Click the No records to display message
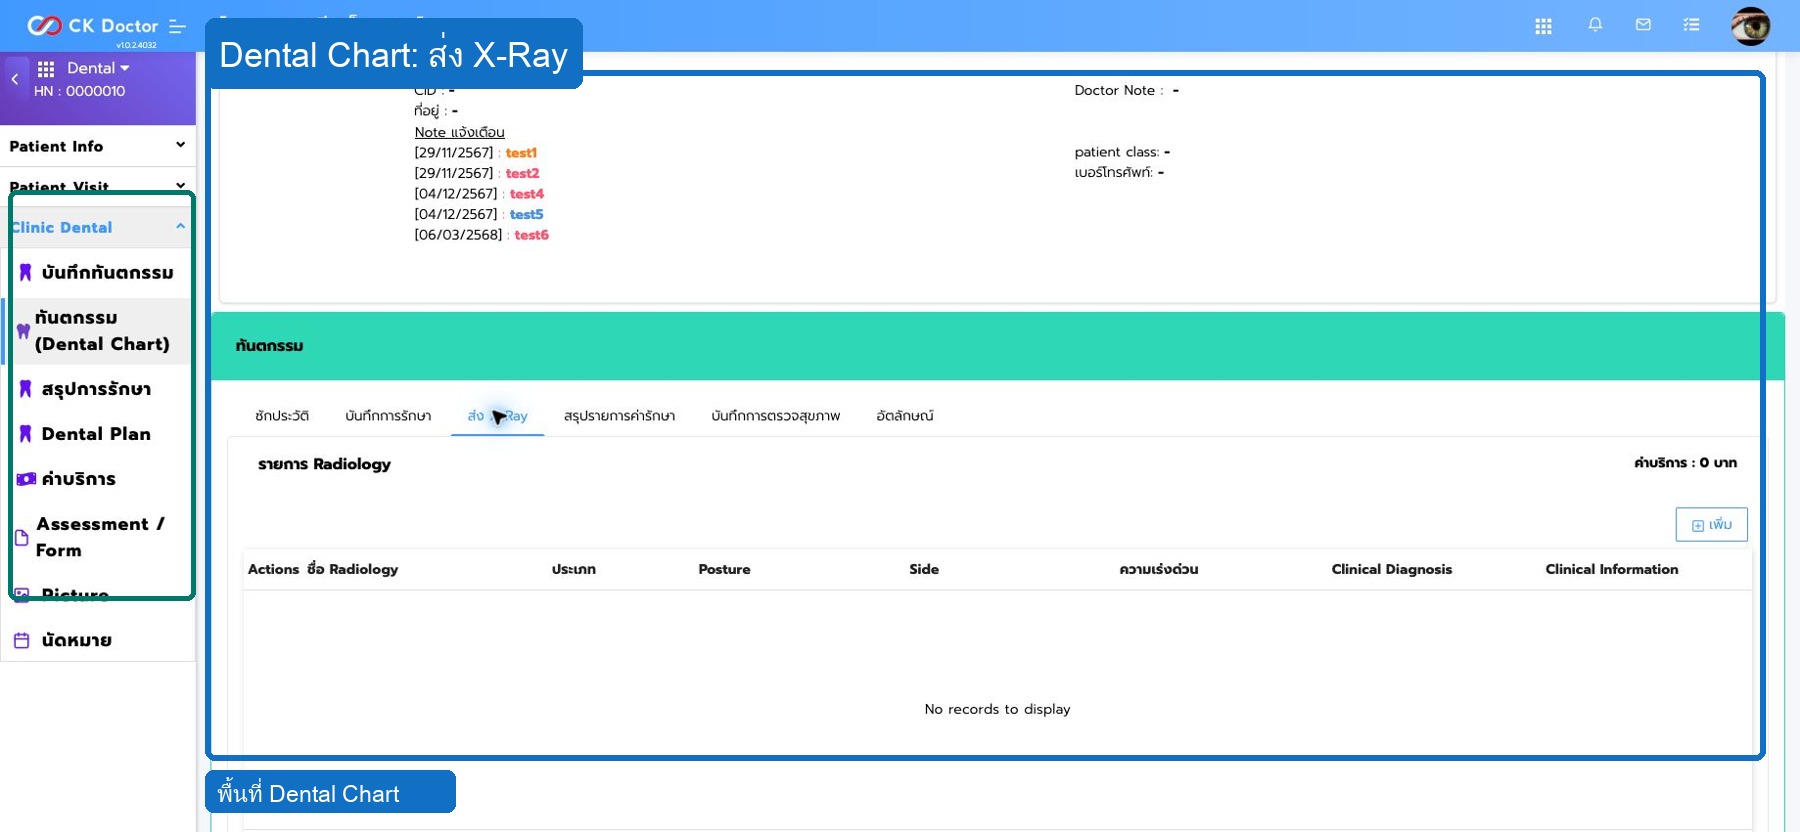This screenshot has height=832, width=1800. [997, 709]
